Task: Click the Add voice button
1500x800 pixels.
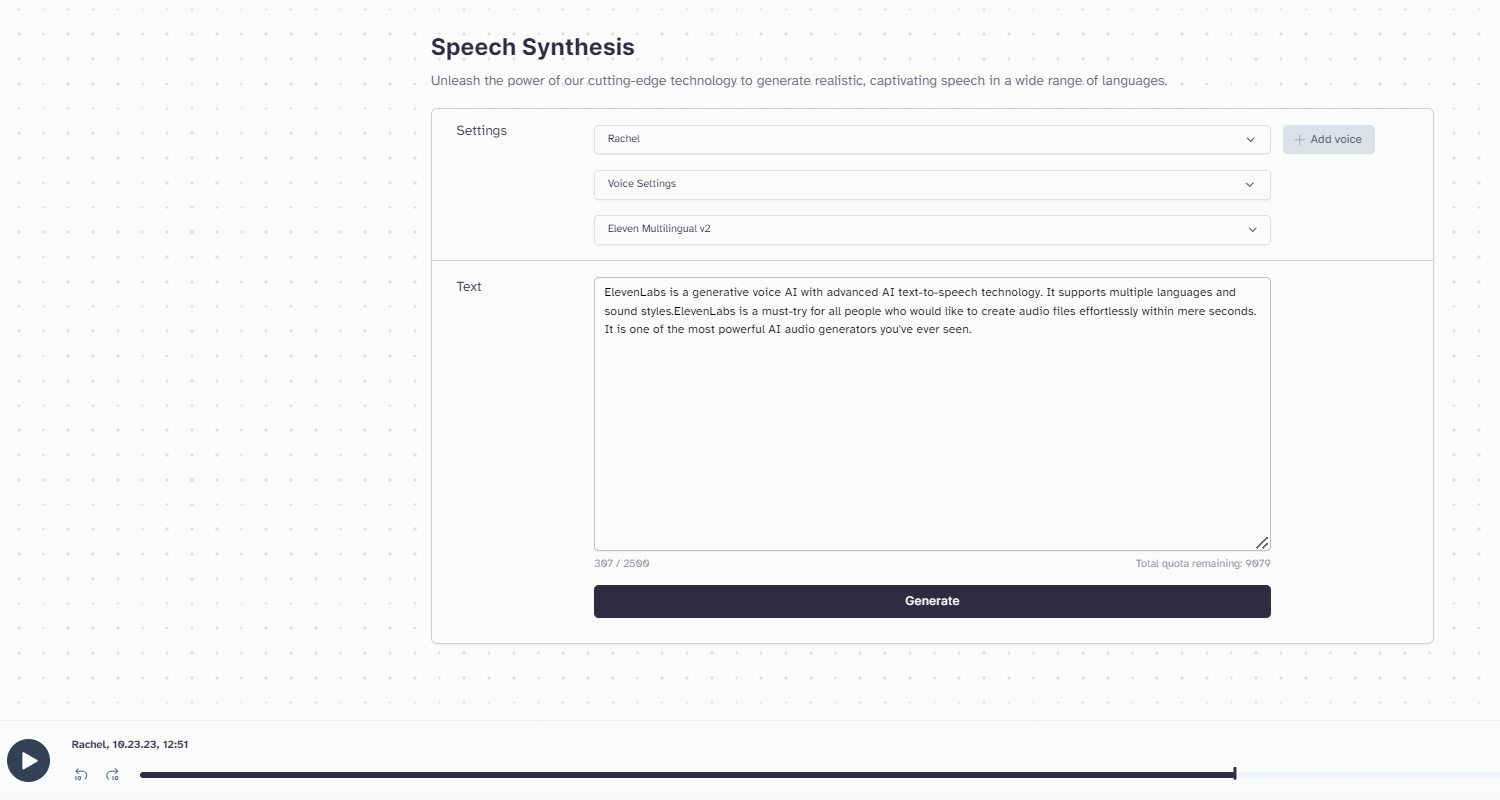Action: (1329, 140)
